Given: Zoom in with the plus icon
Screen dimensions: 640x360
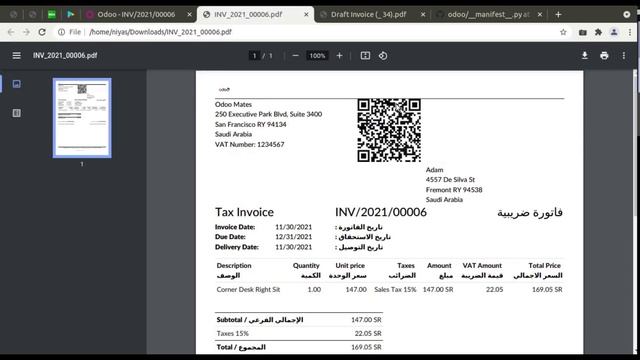Looking at the screenshot, I should pos(339,56).
